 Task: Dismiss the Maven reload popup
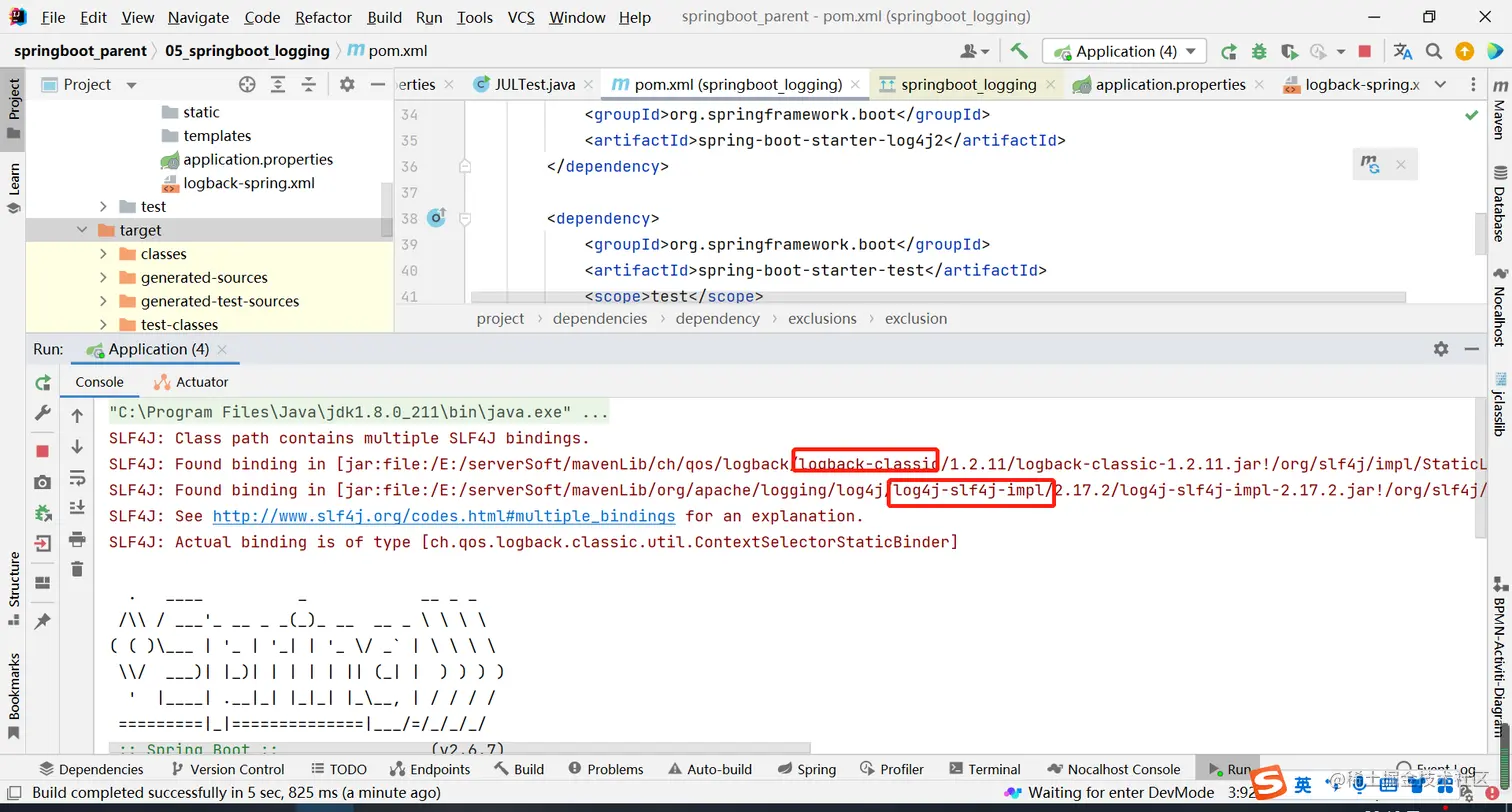click(x=1401, y=165)
